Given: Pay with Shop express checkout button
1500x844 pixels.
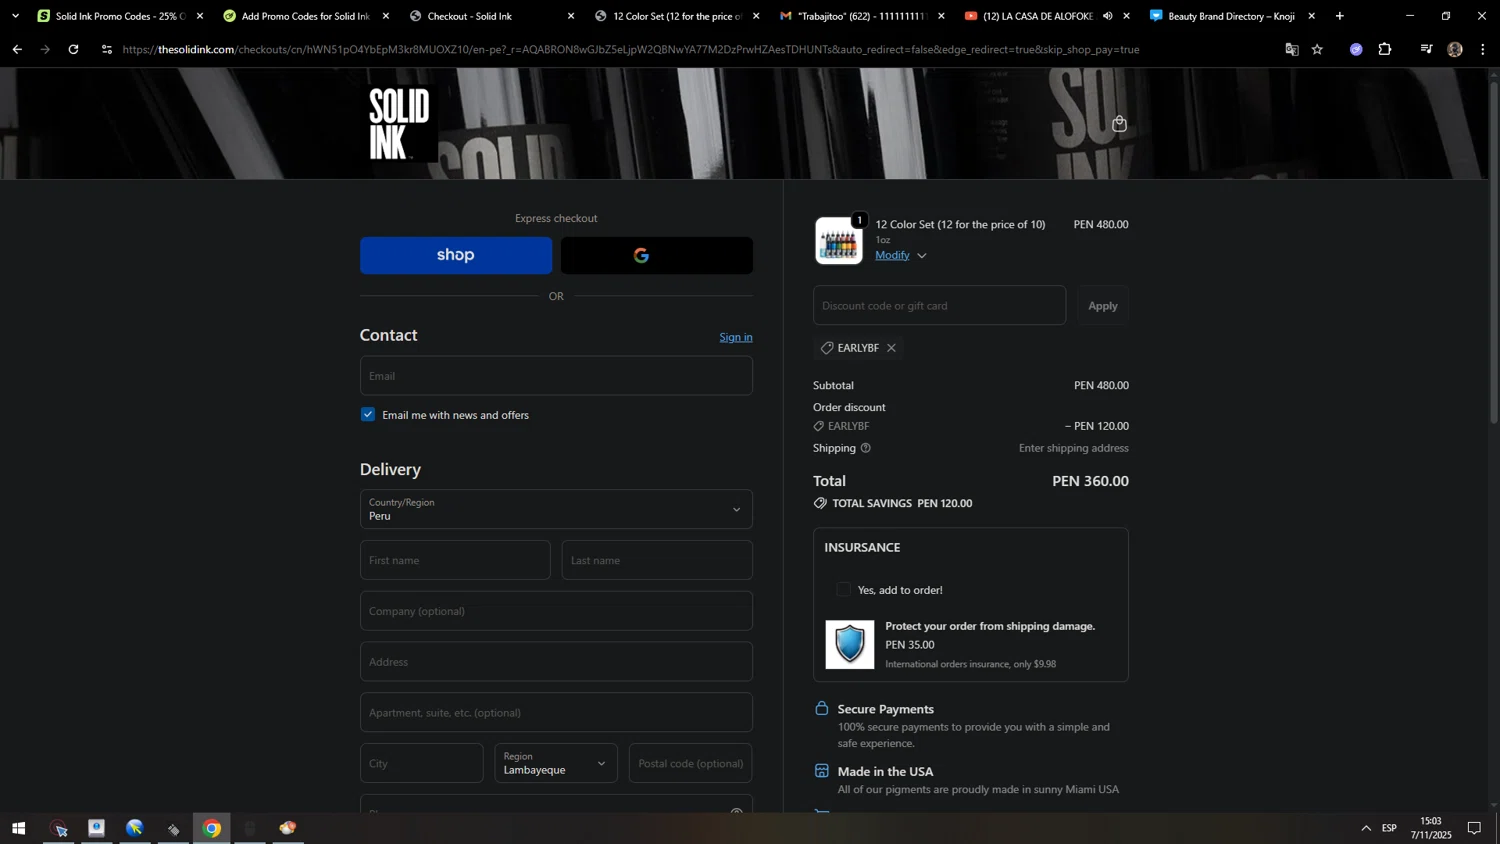Looking at the screenshot, I should tap(456, 255).
